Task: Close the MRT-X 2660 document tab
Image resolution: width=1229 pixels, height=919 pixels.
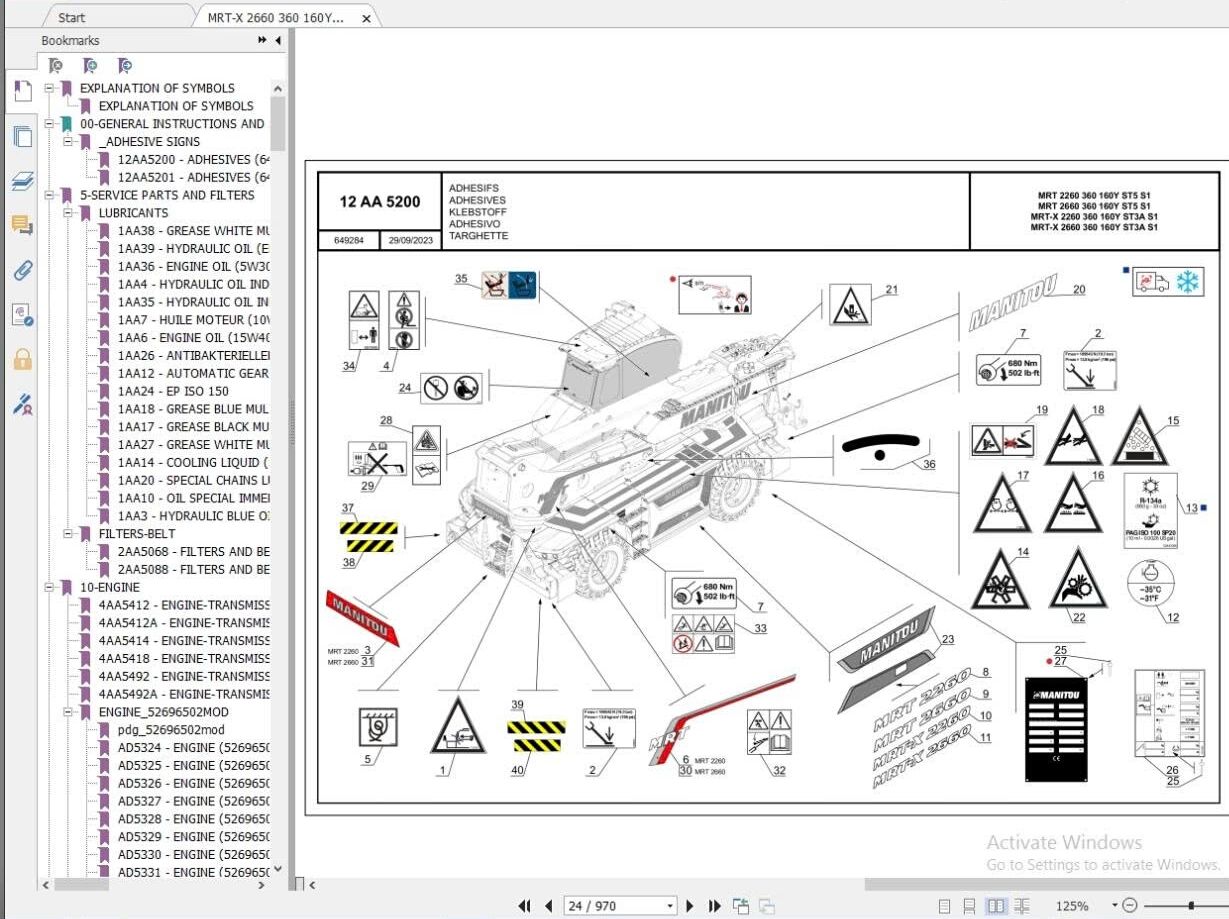Action: coord(366,18)
